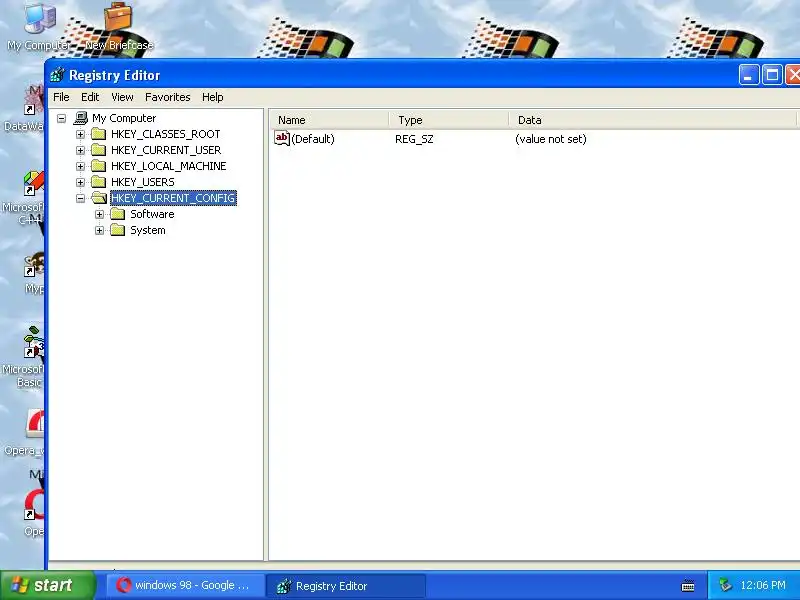Select the (Default) value name

click(313, 139)
